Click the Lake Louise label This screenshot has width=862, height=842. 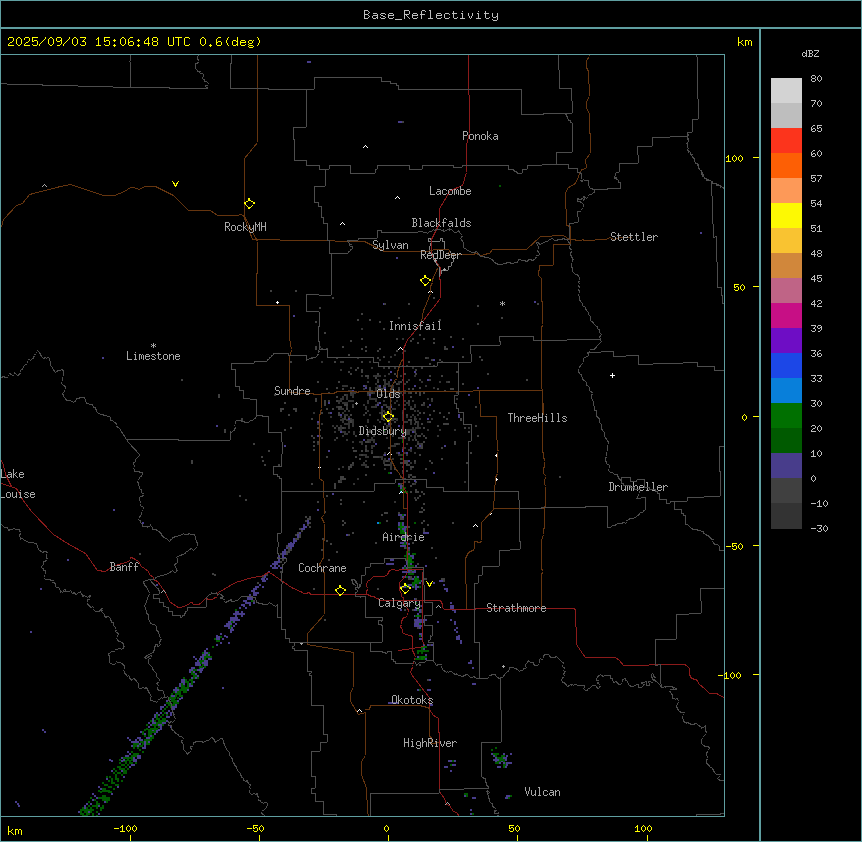coord(18,484)
